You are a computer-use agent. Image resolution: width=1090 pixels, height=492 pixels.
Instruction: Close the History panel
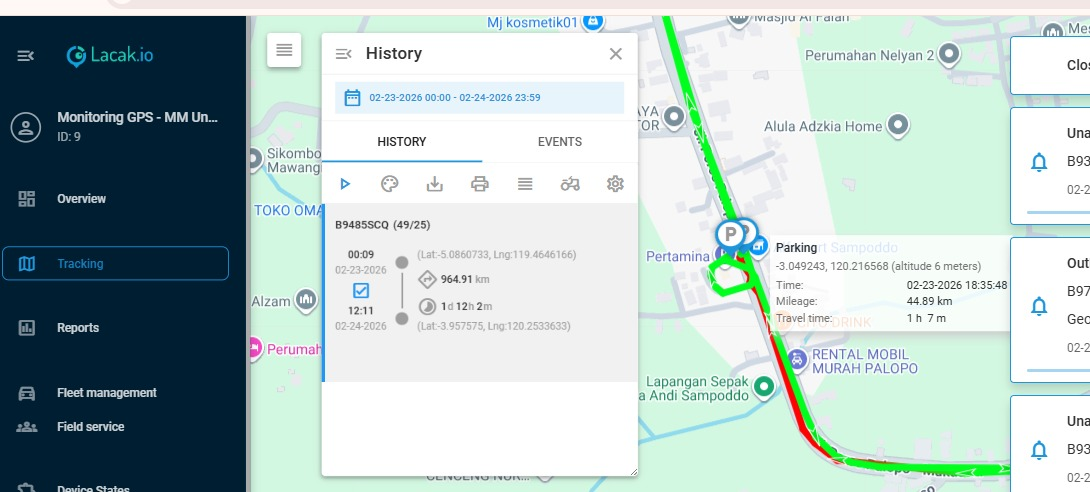tap(615, 54)
